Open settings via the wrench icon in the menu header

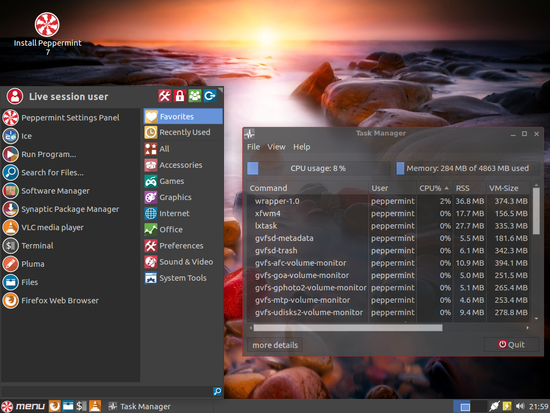pos(165,96)
